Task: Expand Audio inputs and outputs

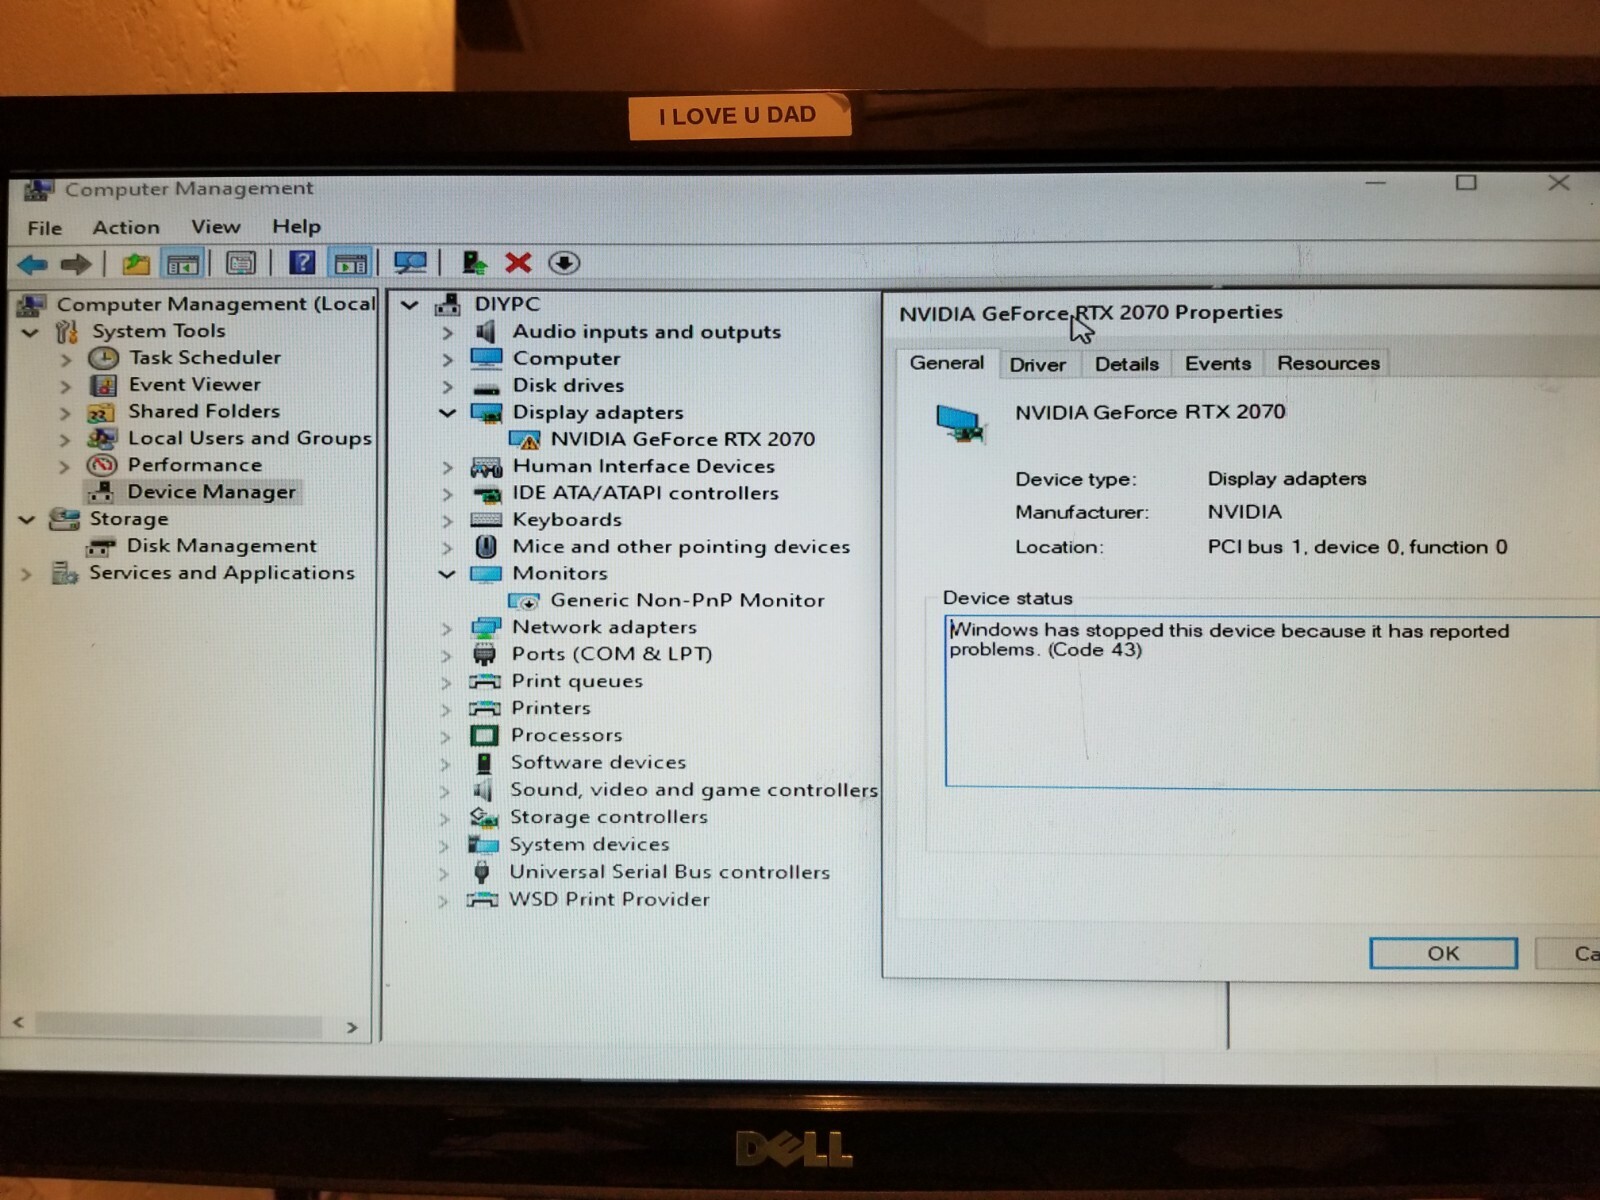Action: pos(447,332)
